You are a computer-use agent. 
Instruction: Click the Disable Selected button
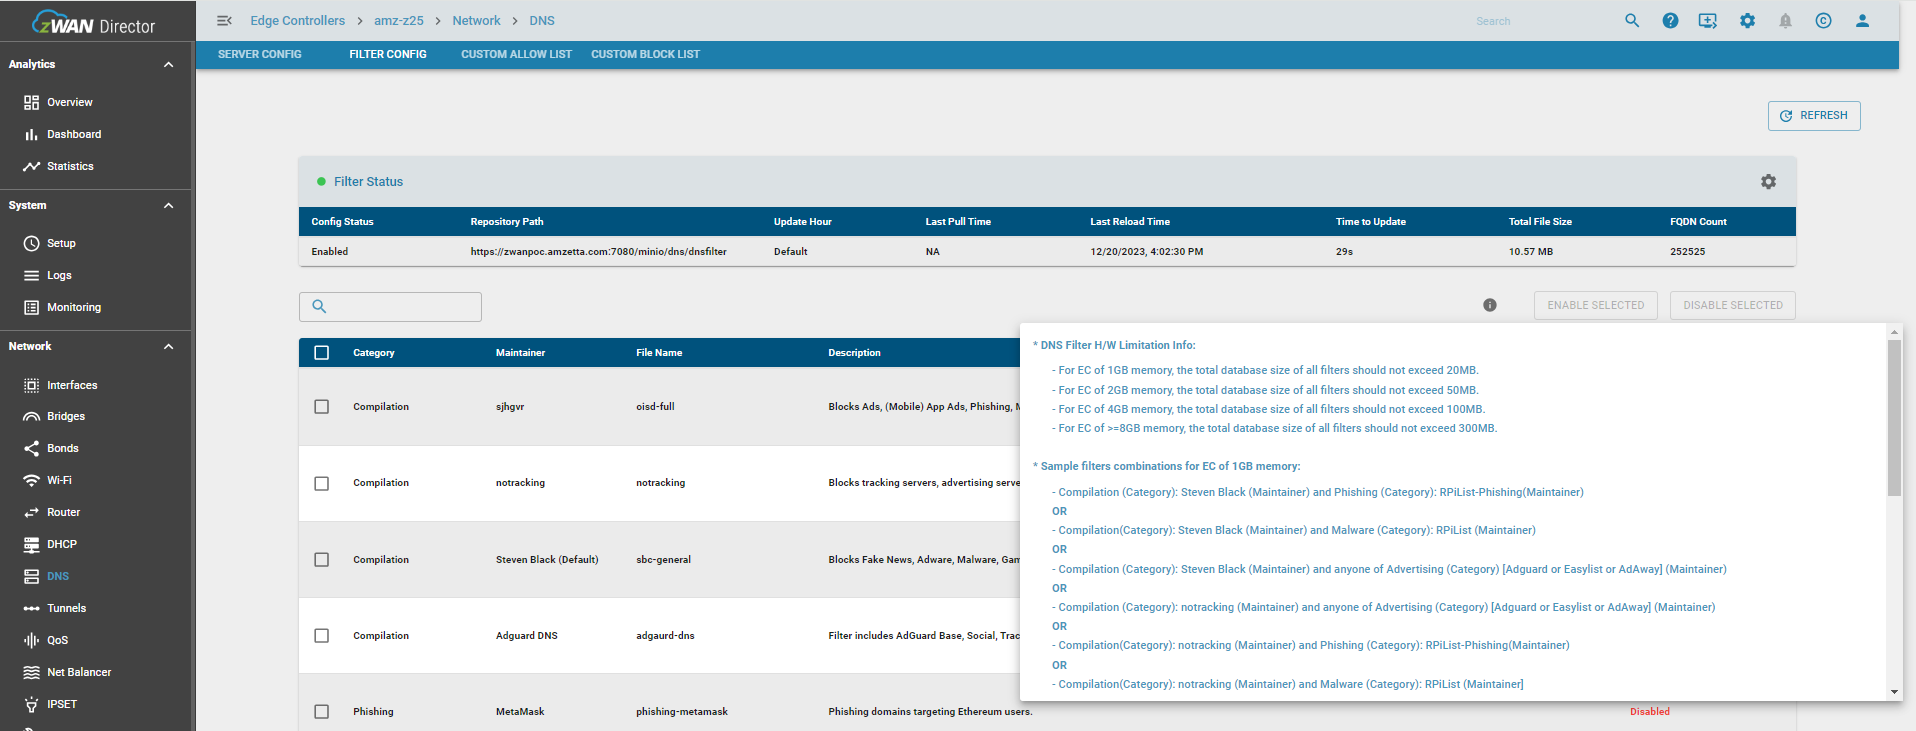1733,305
